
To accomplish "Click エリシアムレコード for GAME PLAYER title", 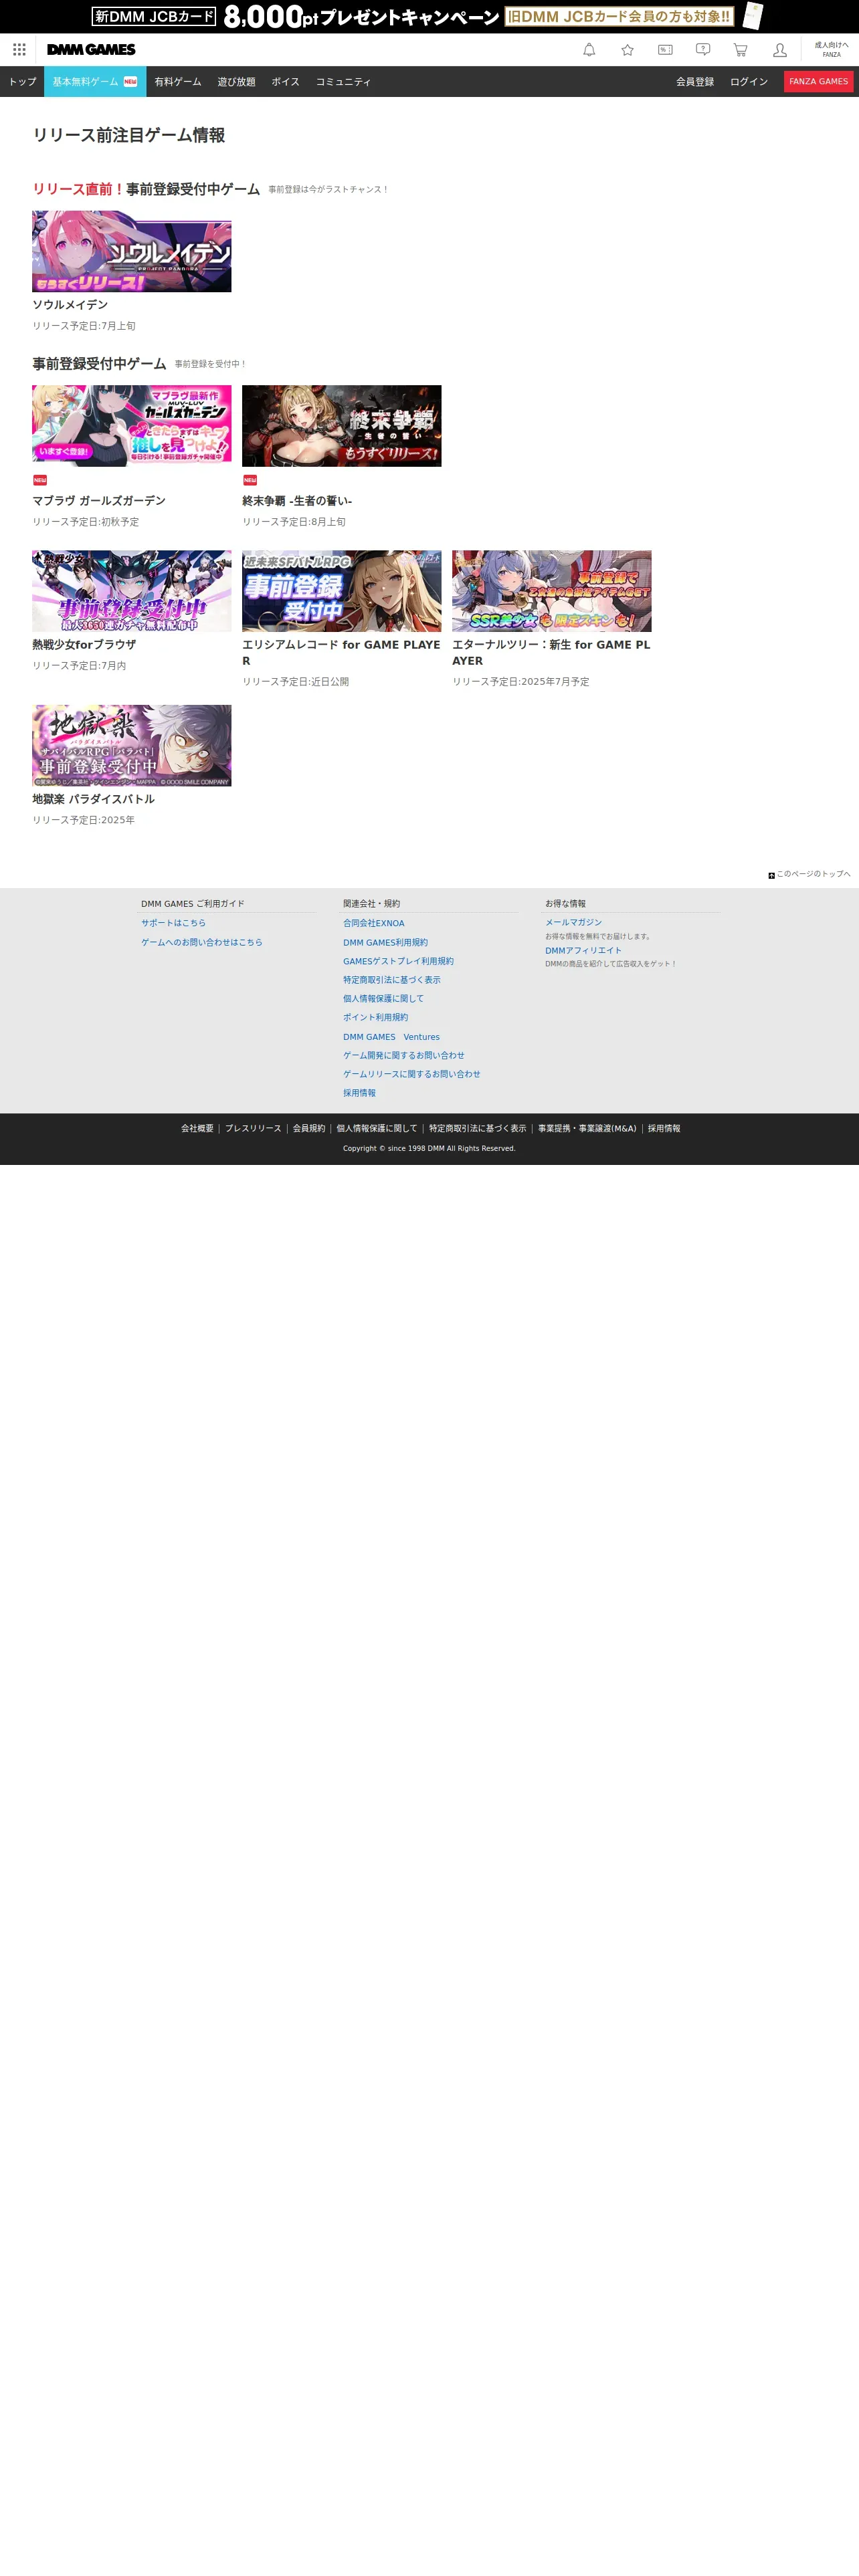I will (x=341, y=653).
